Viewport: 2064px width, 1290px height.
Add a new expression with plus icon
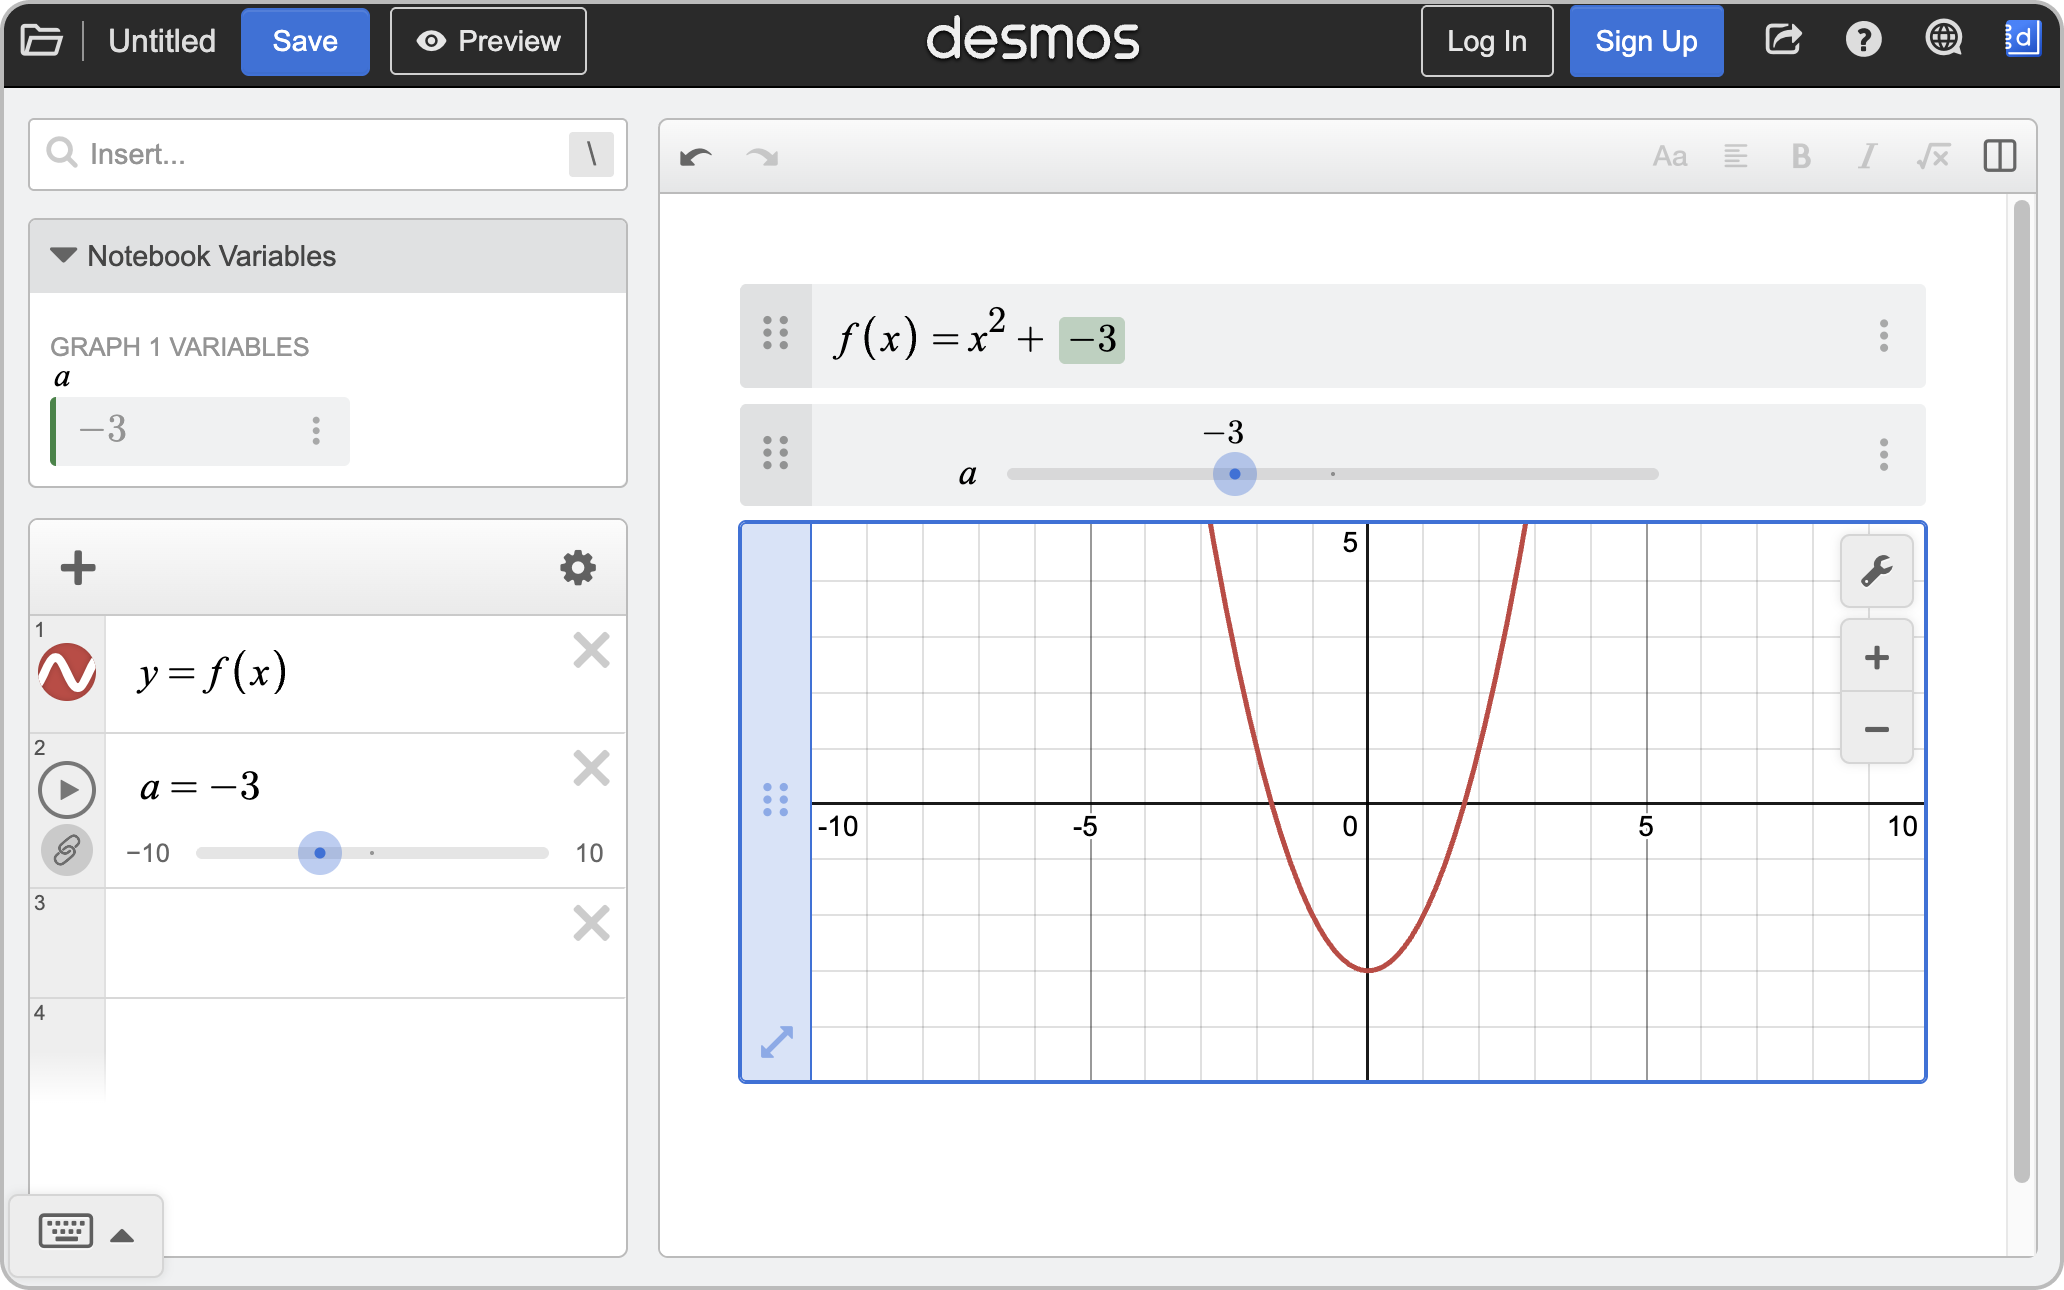click(x=78, y=568)
